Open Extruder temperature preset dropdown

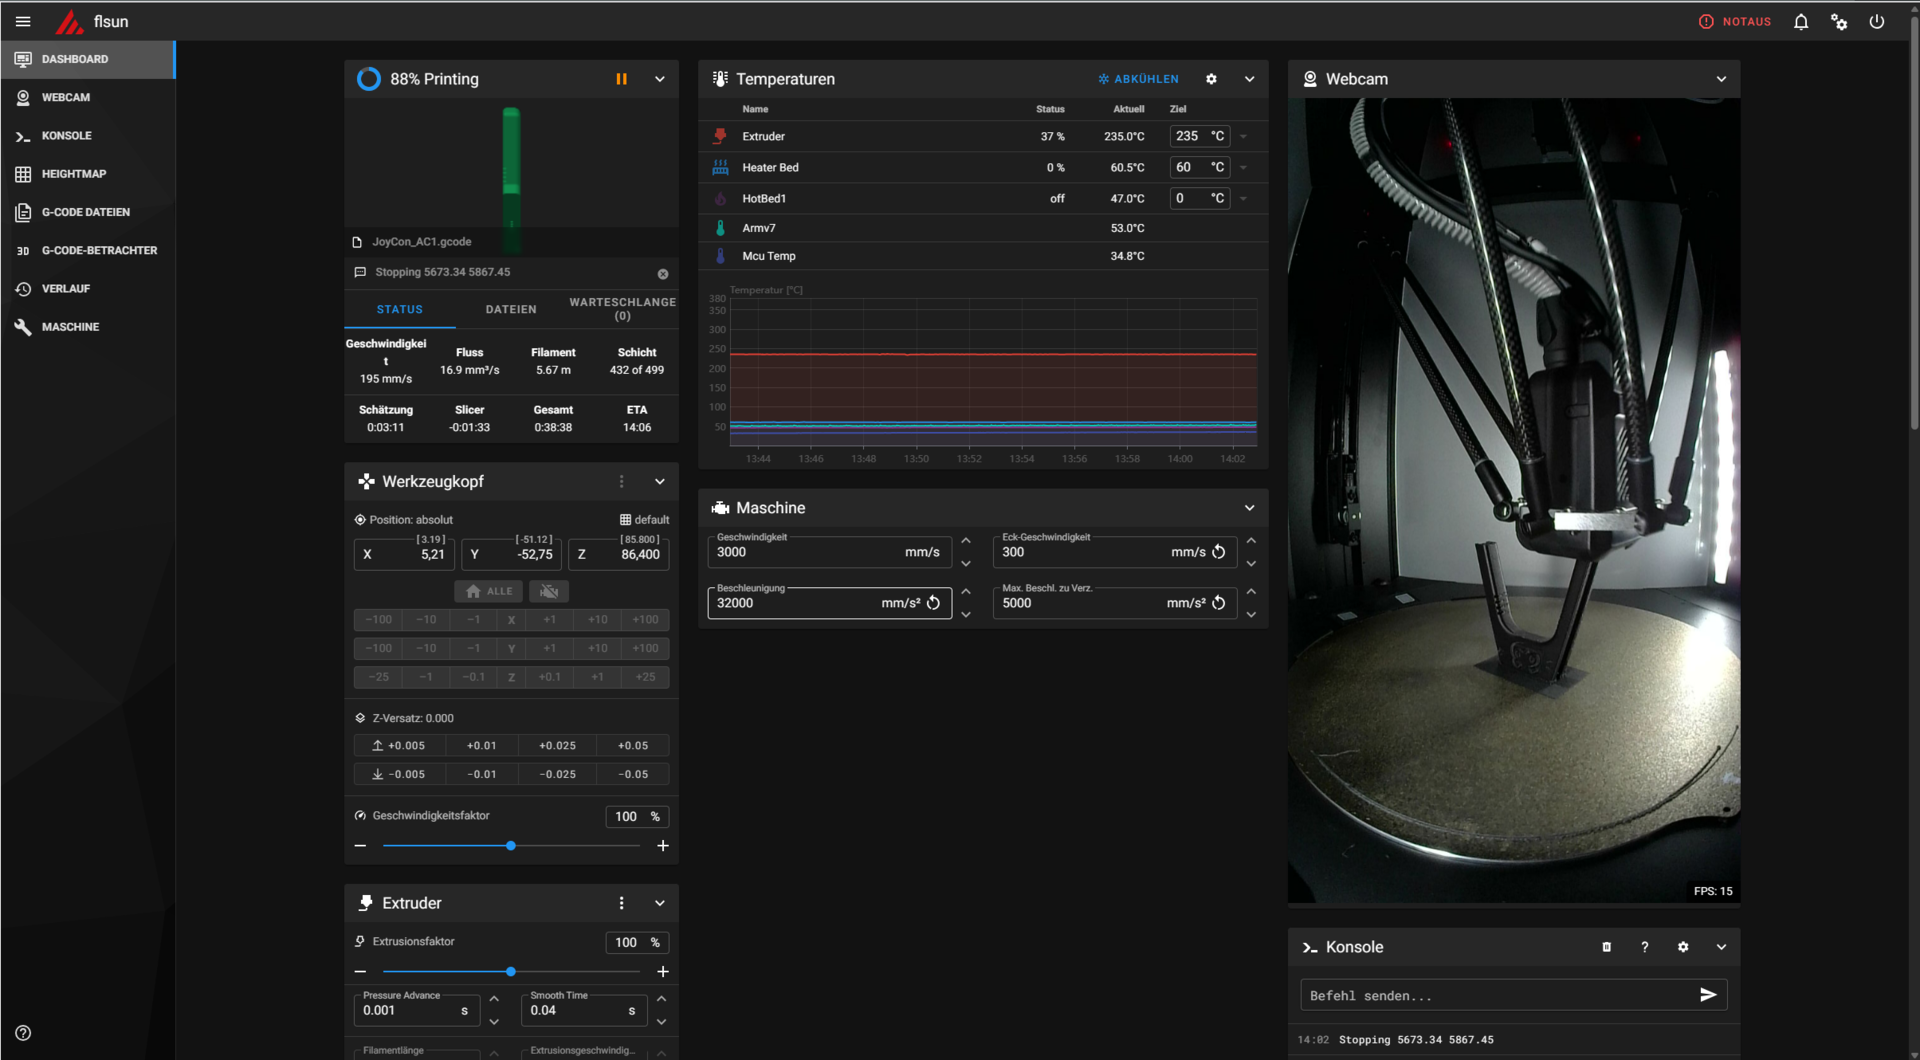(x=1243, y=137)
